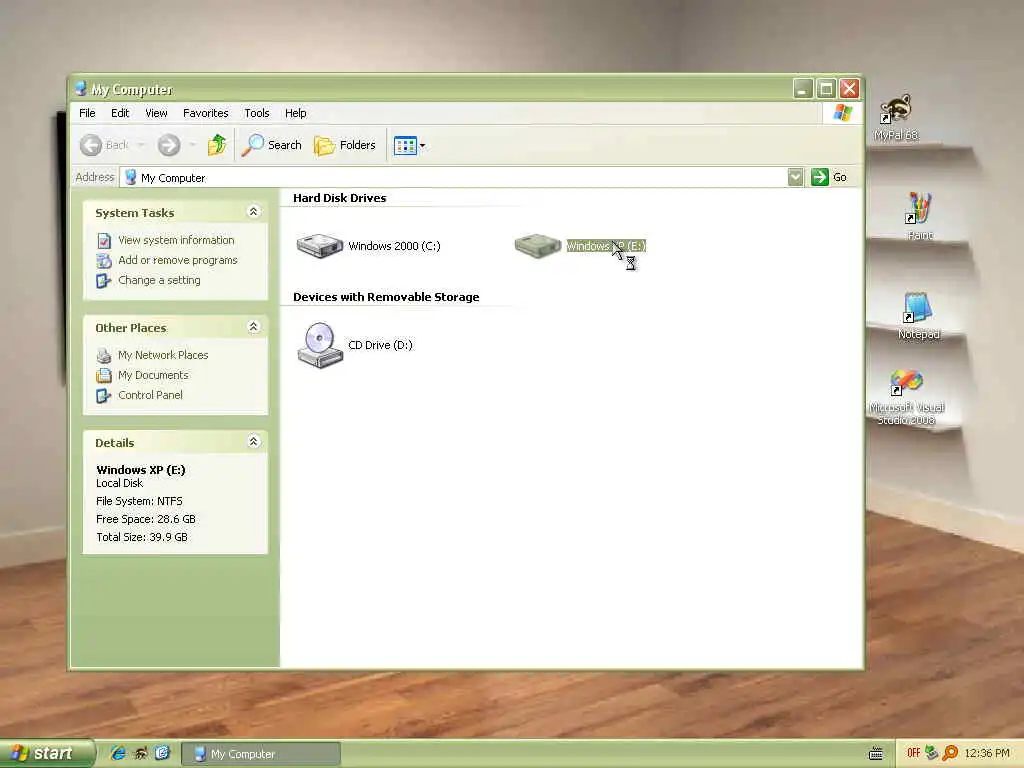Open the CD Drive (D:) icon
The image size is (1024, 768).
click(320, 345)
